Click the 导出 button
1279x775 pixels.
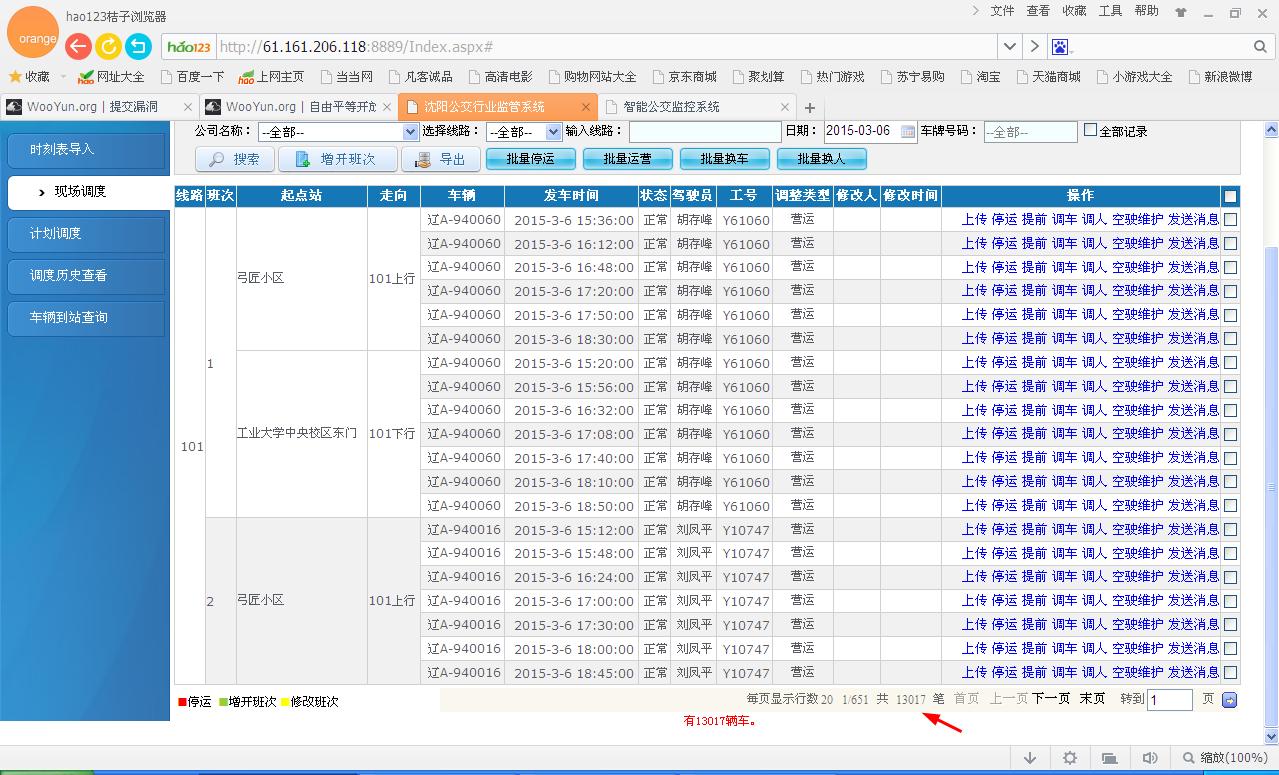[x=441, y=159]
